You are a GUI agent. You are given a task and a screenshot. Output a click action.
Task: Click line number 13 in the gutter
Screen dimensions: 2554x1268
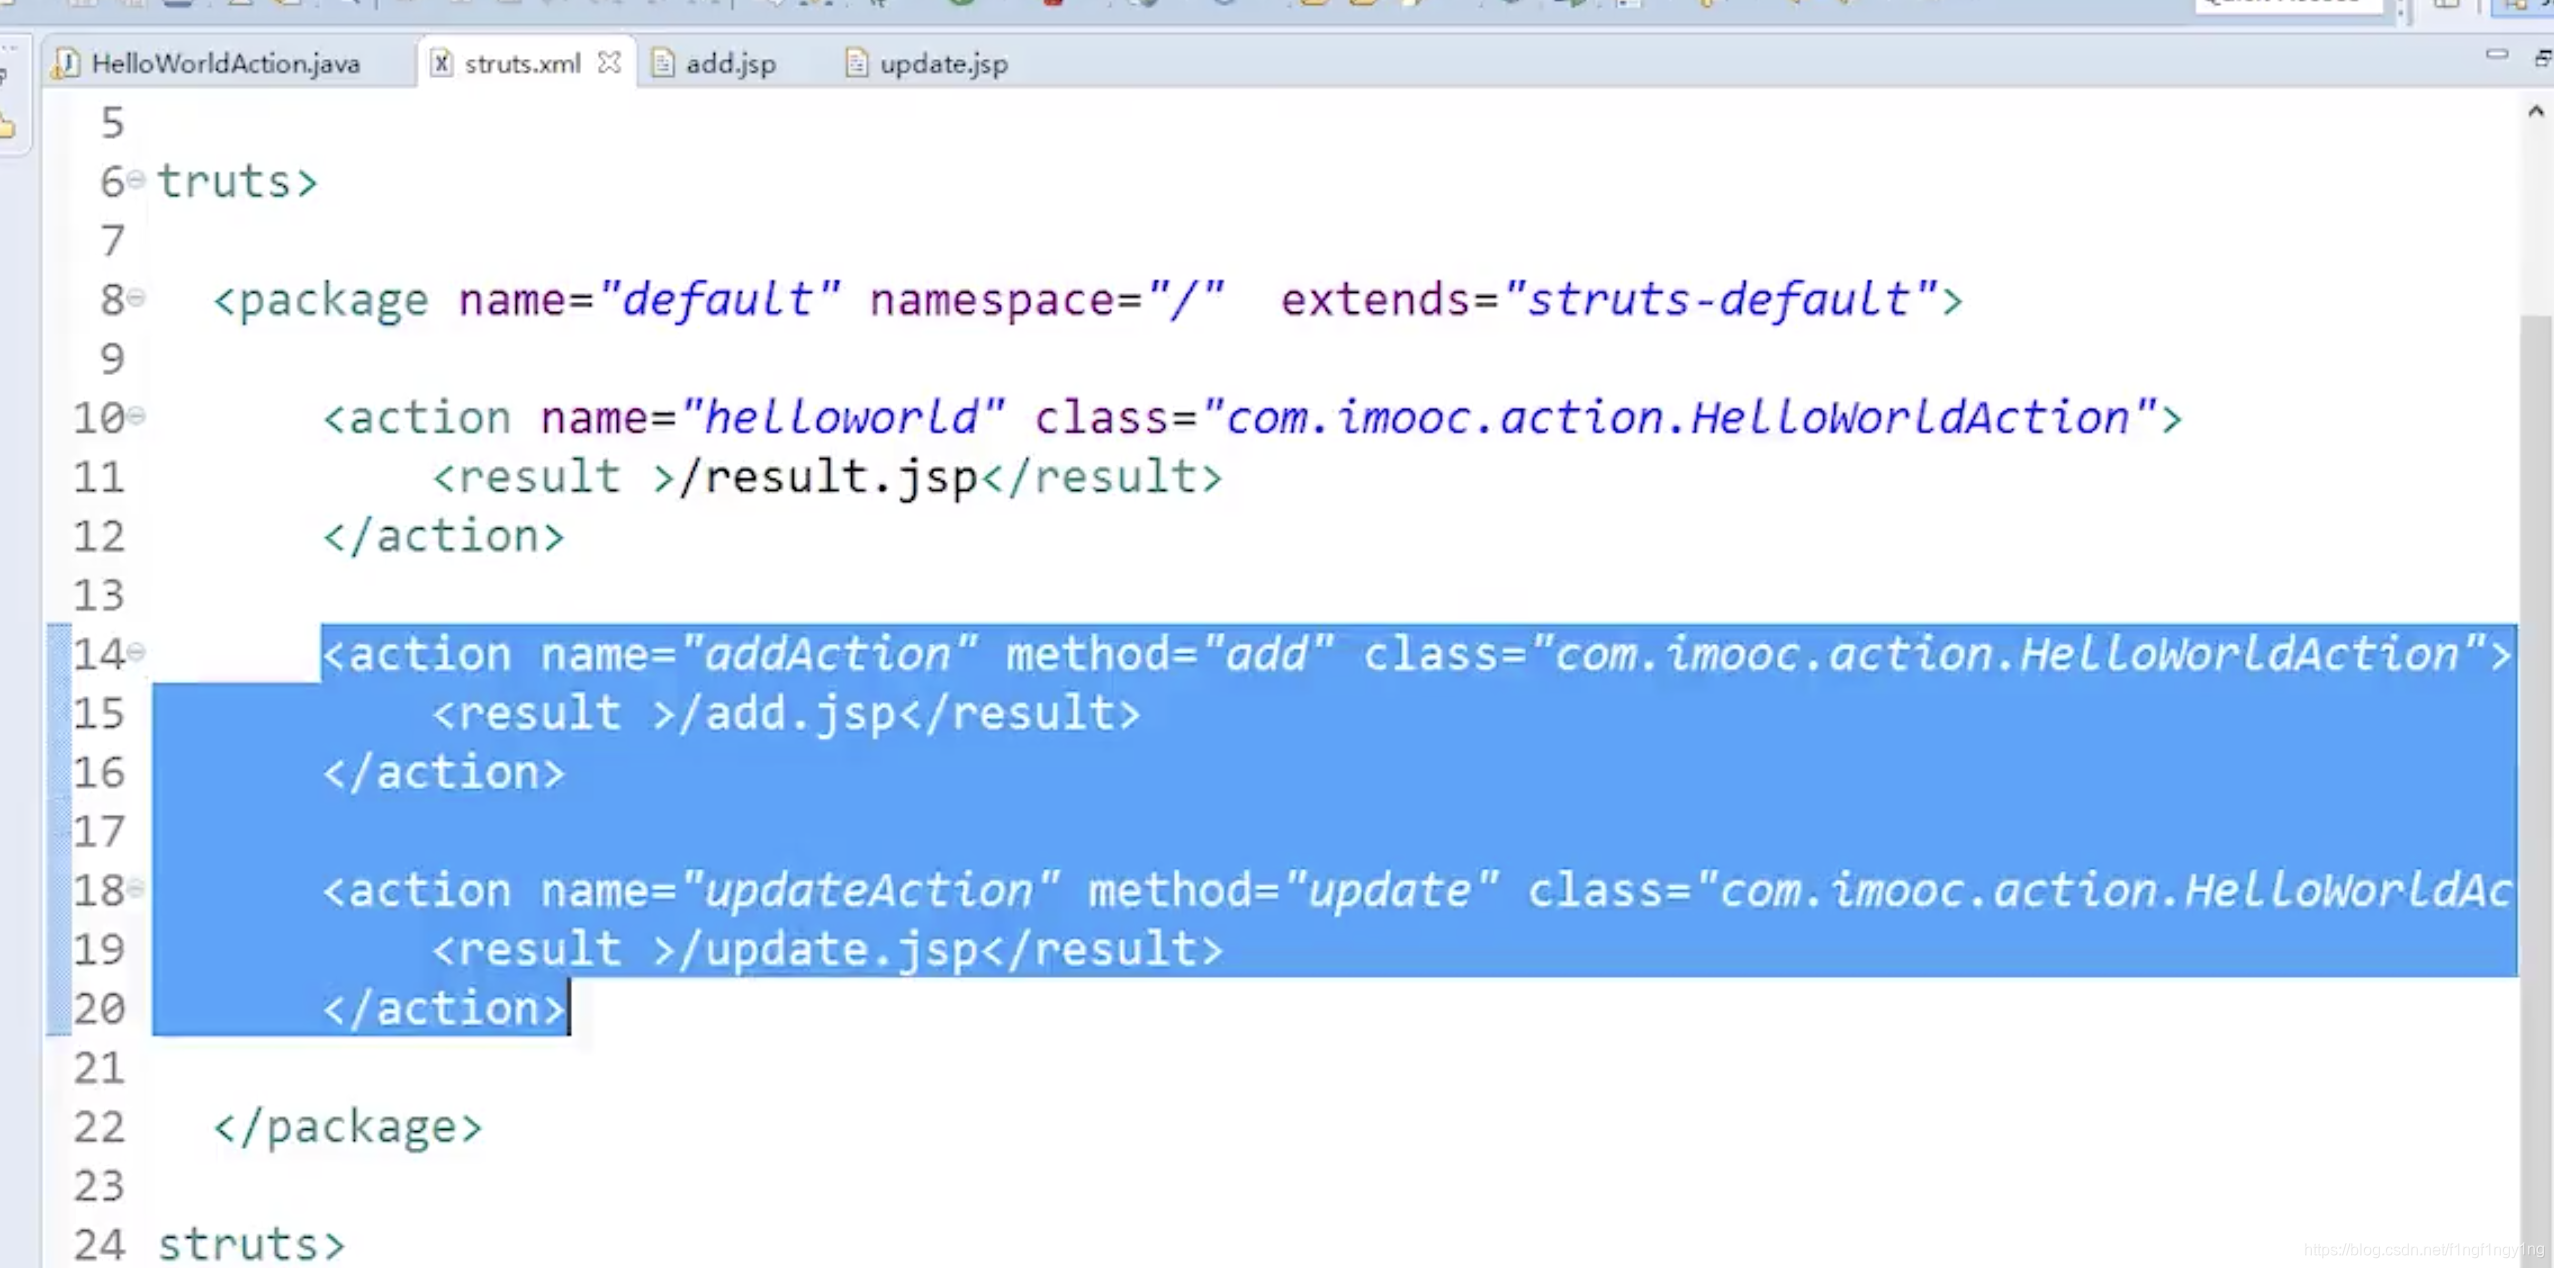pos(99,596)
